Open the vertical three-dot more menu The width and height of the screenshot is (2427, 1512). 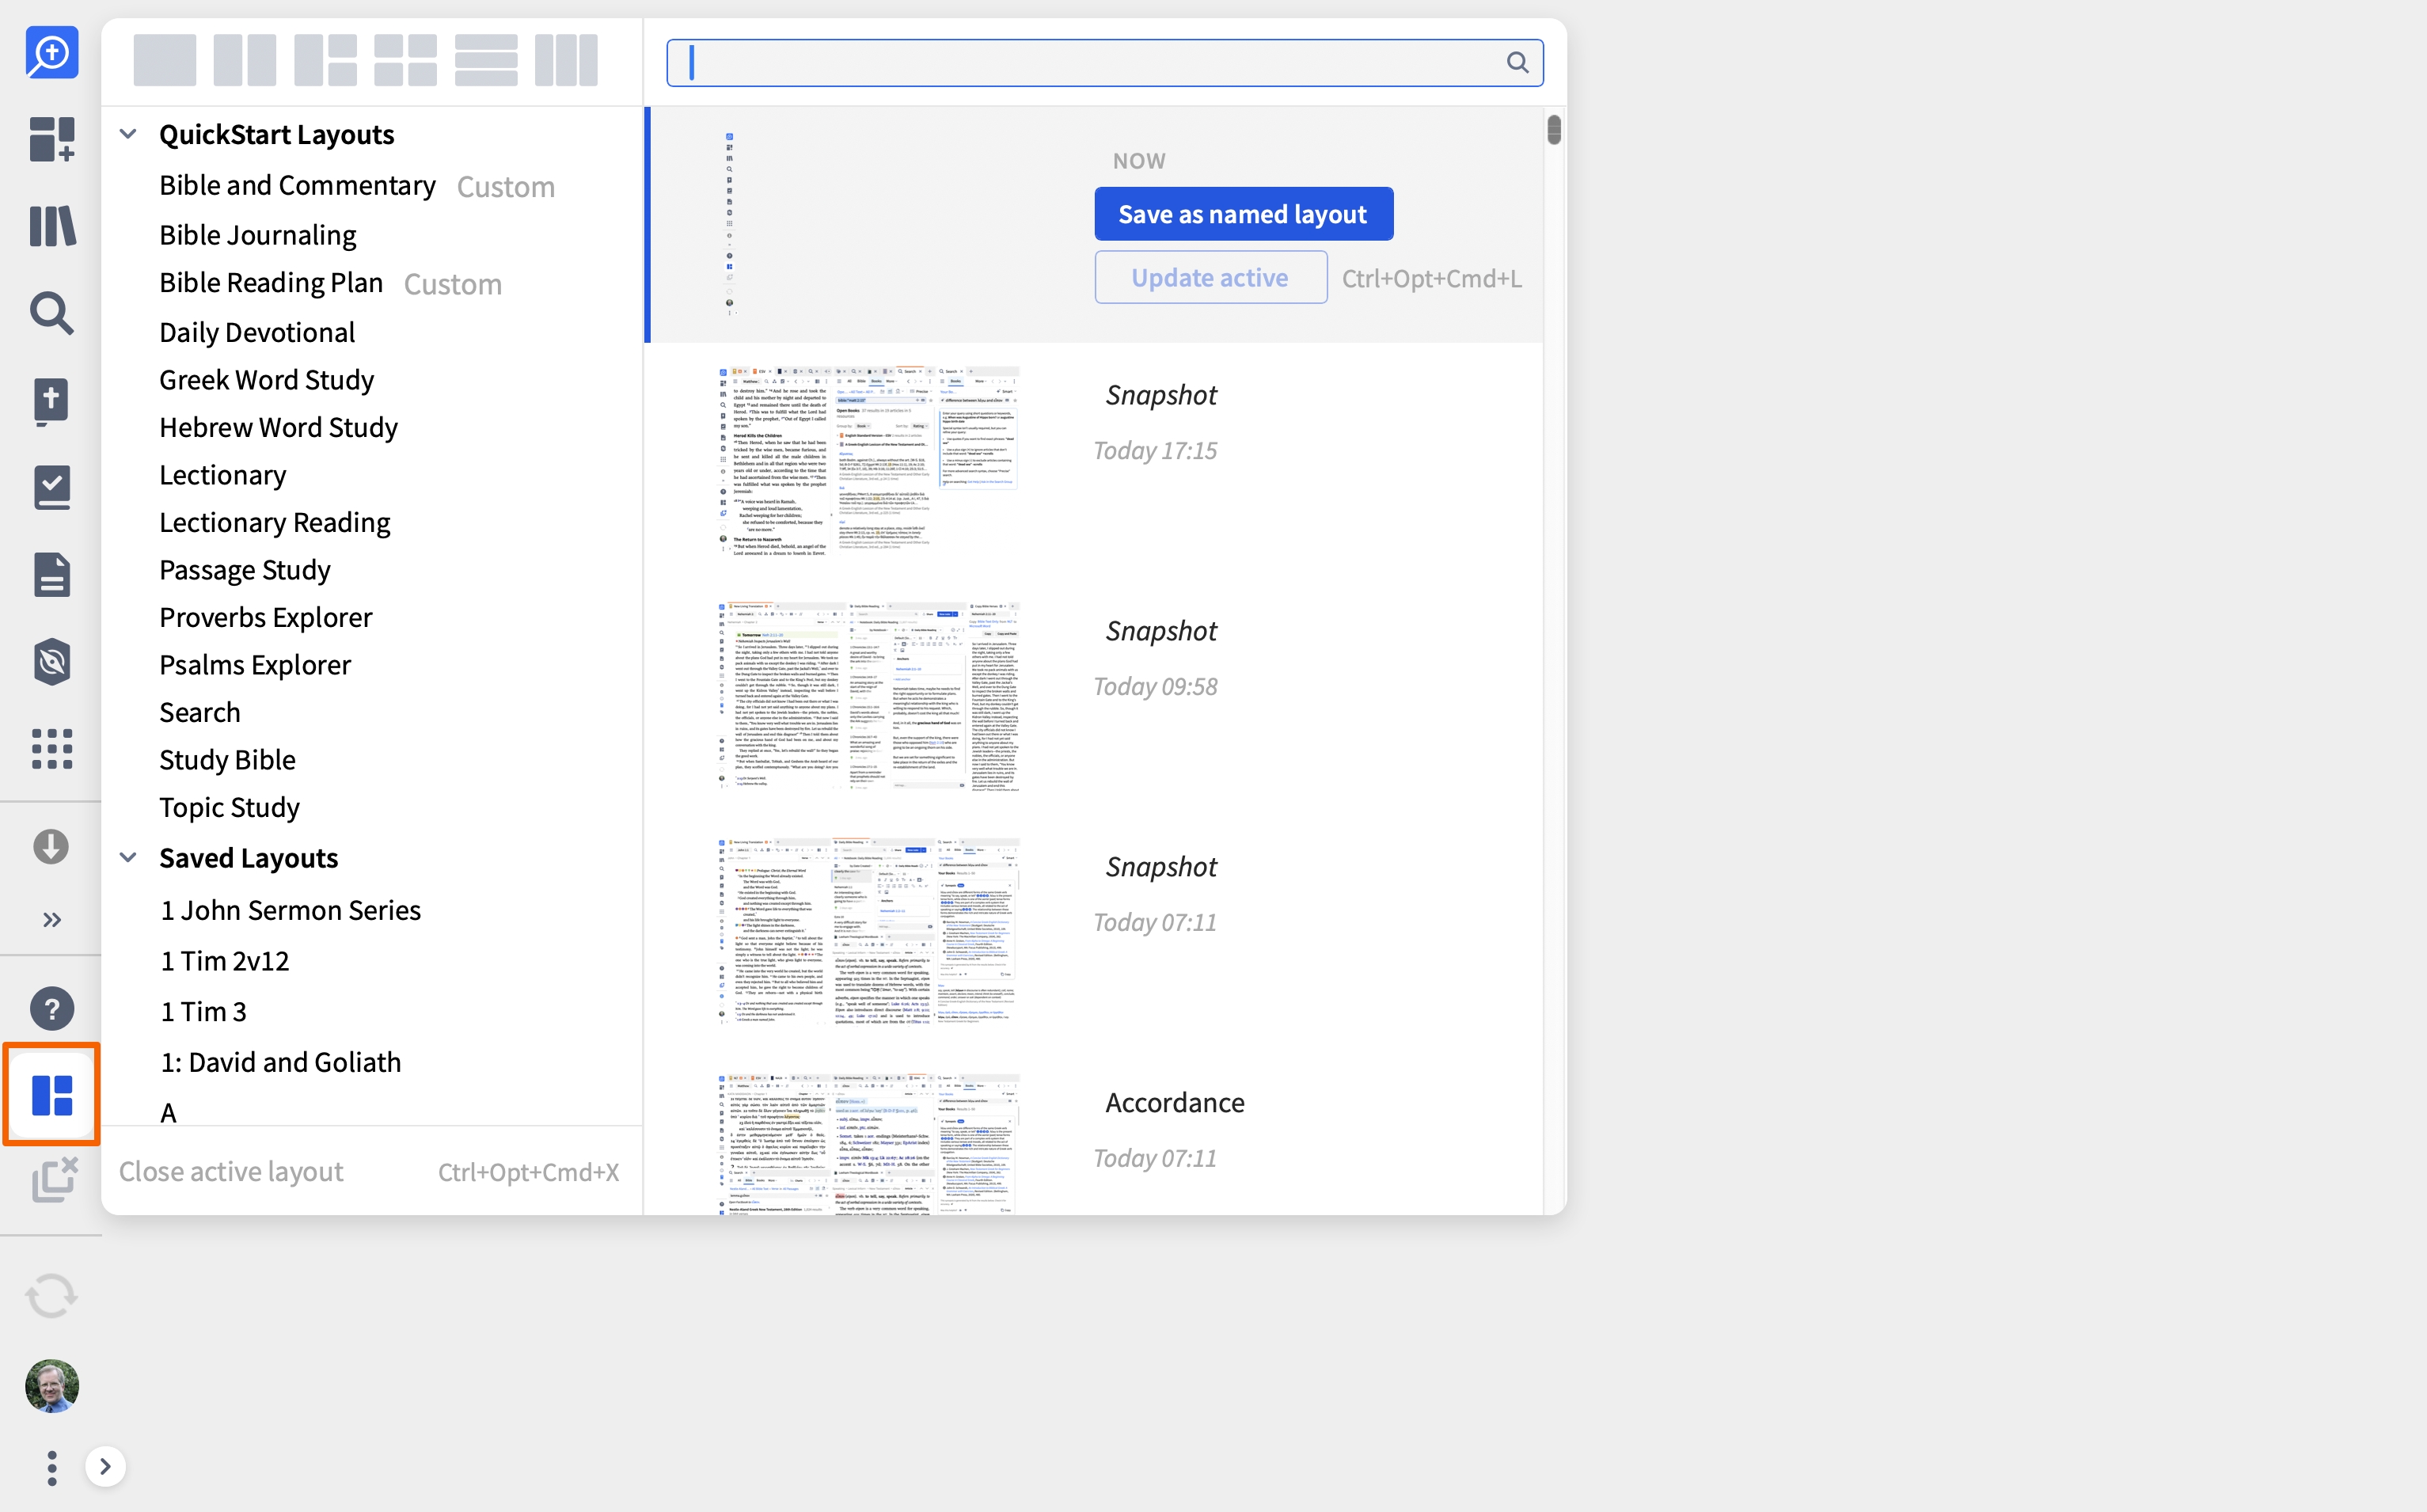coord(52,1467)
